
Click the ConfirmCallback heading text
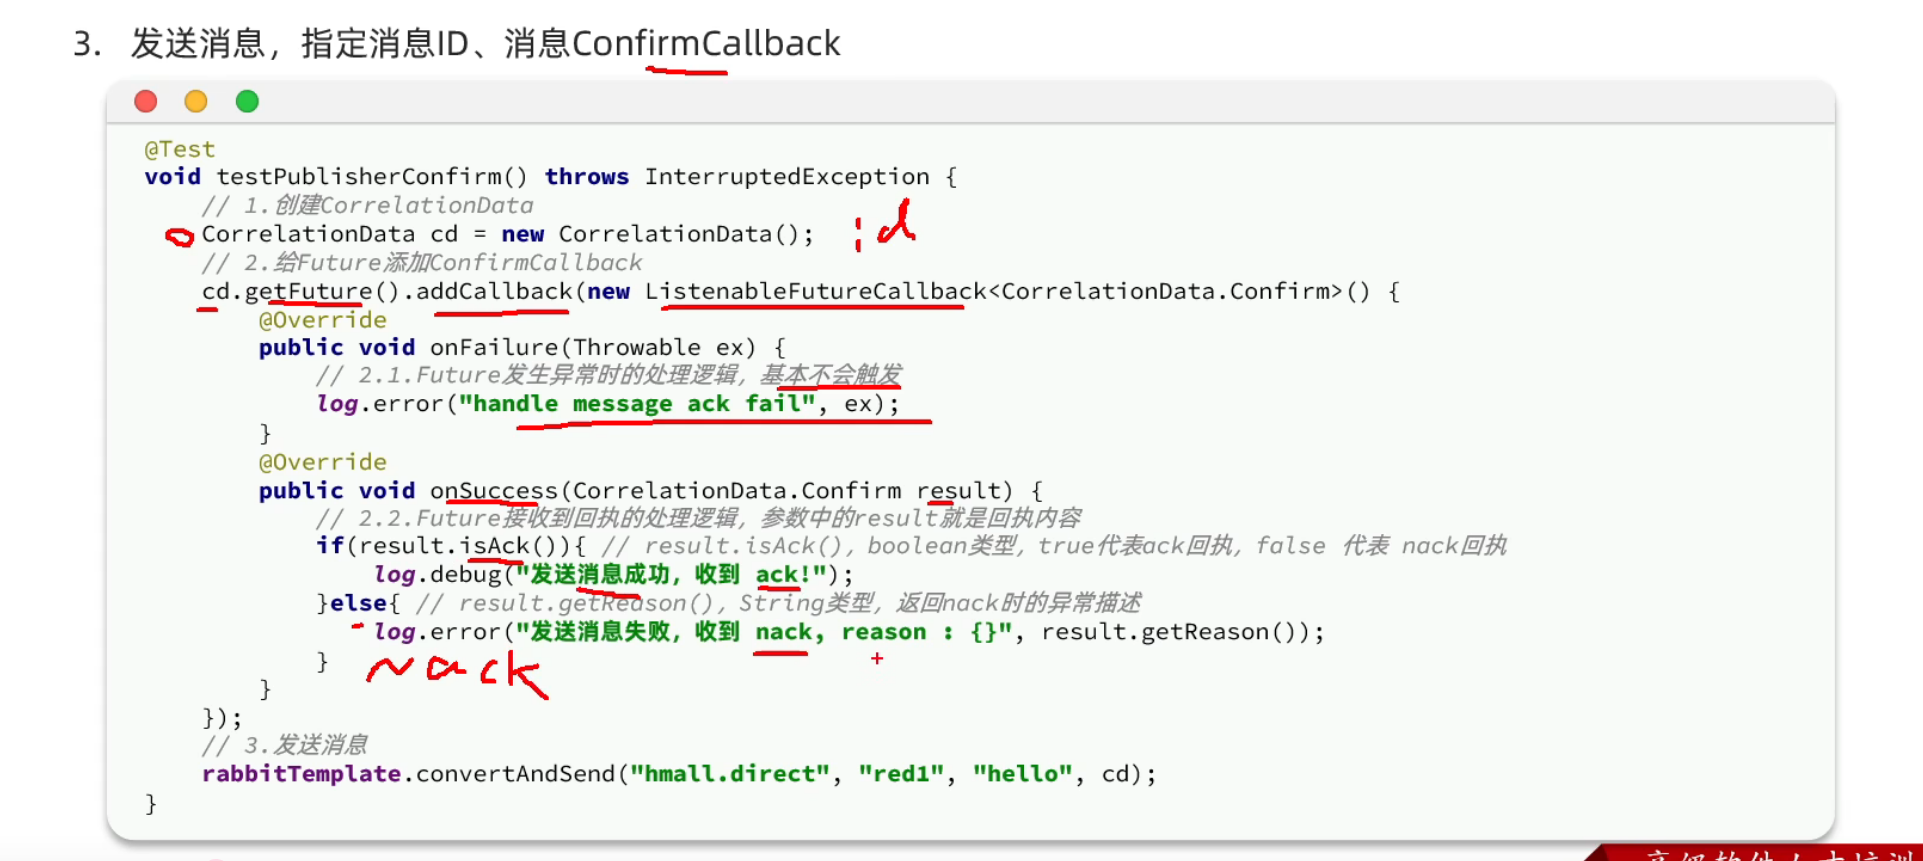tap(706, 43)
